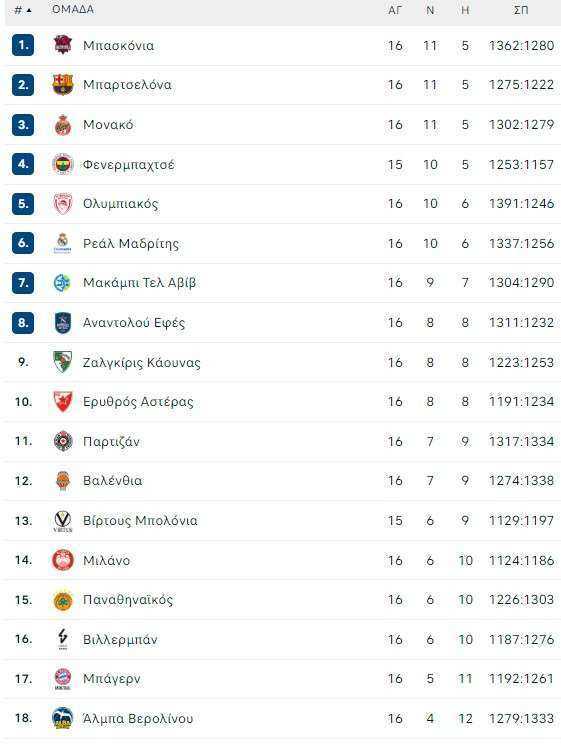
Task: Select the Ολυμπιακός team badge
Action: (63, 204)
